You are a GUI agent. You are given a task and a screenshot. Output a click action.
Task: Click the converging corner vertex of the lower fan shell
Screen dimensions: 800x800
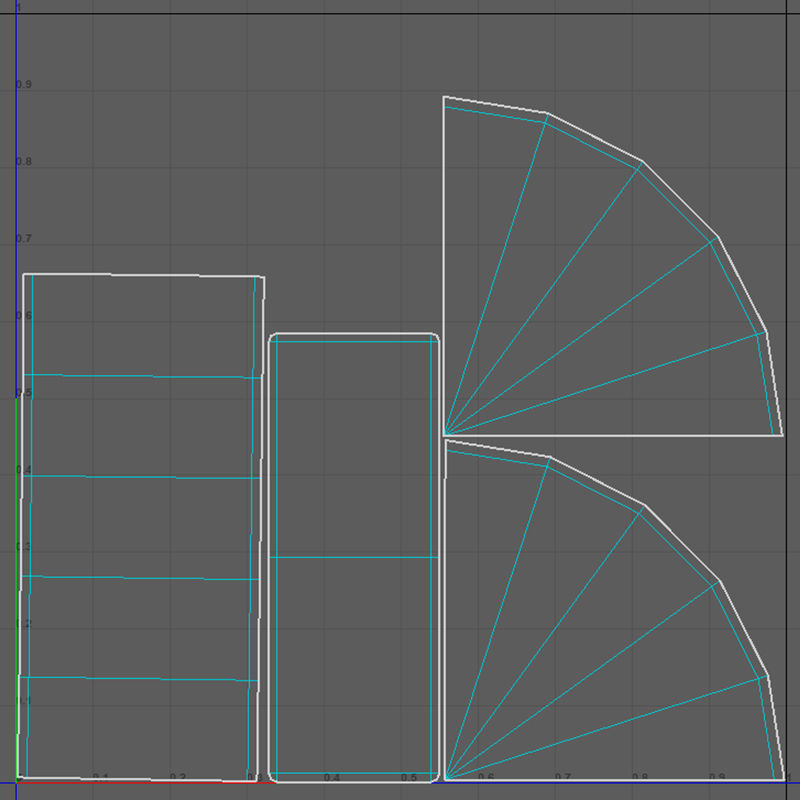tap(446, 779)
